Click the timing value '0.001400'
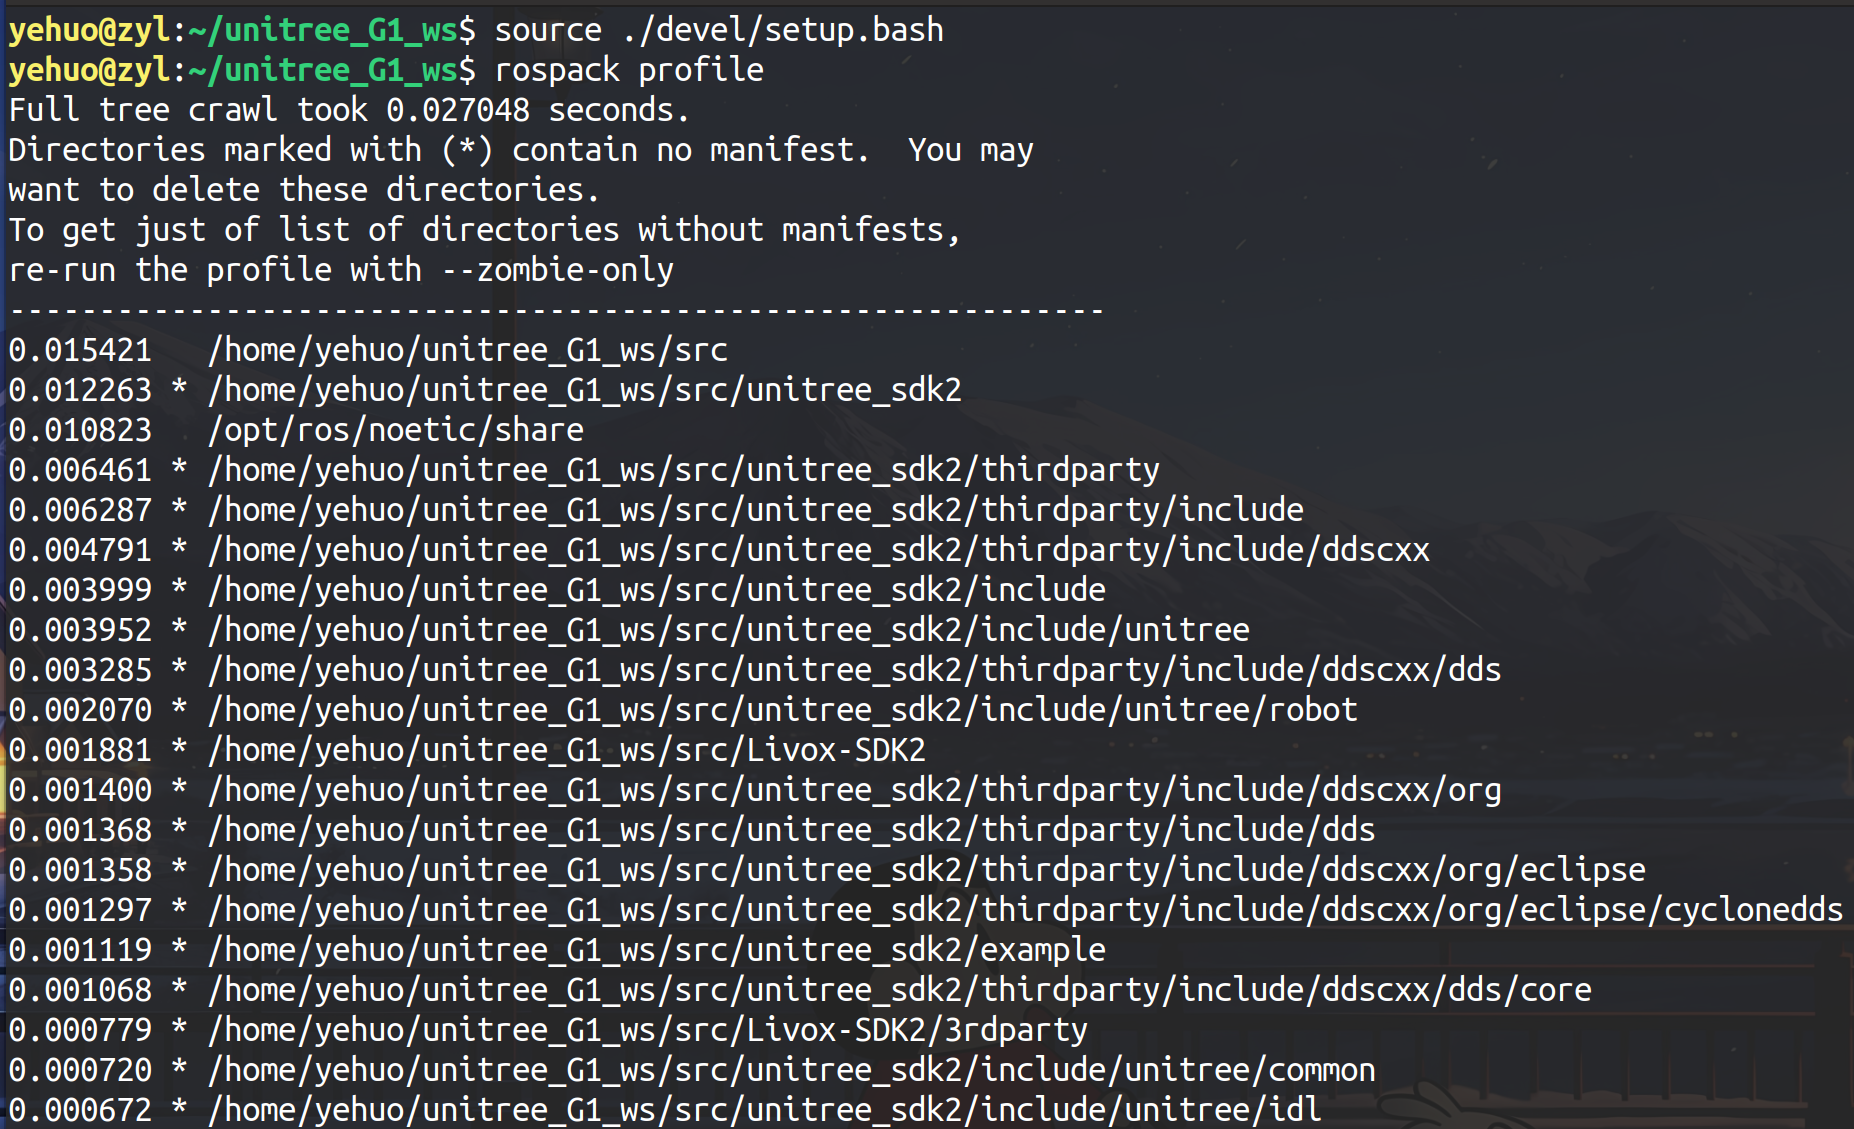 coord(80,790)
